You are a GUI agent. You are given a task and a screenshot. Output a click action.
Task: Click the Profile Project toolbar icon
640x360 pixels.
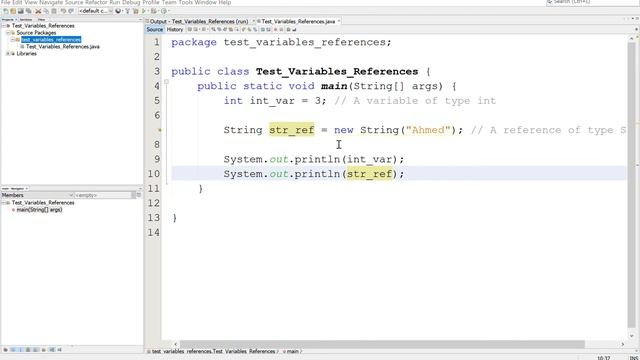point(164,11)
